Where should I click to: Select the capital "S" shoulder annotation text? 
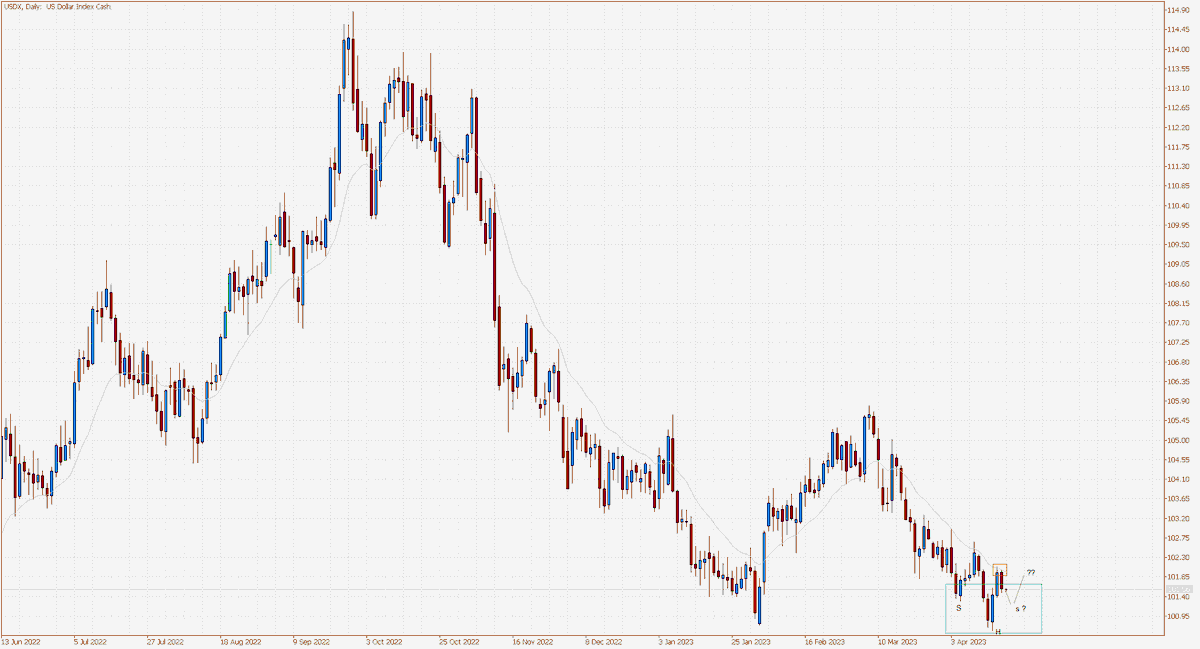(958, 607)
